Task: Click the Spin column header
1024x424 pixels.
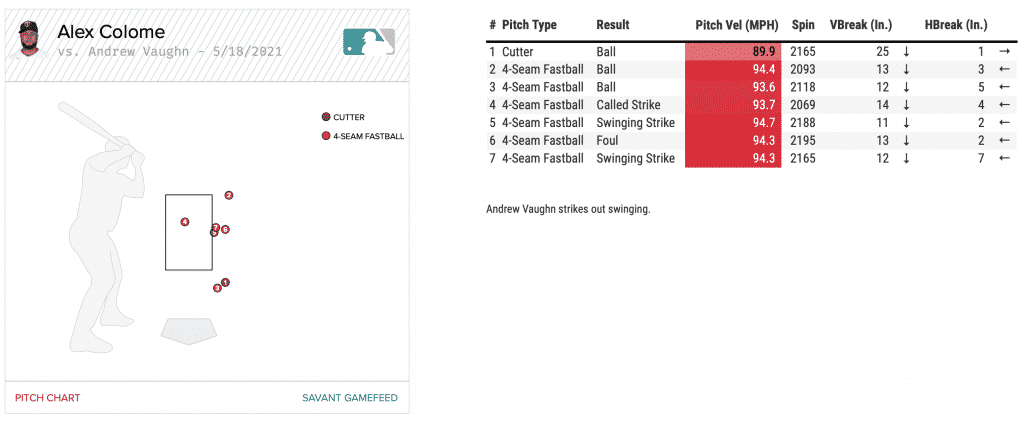Action: pyautogui.click(x=802, y=25)
